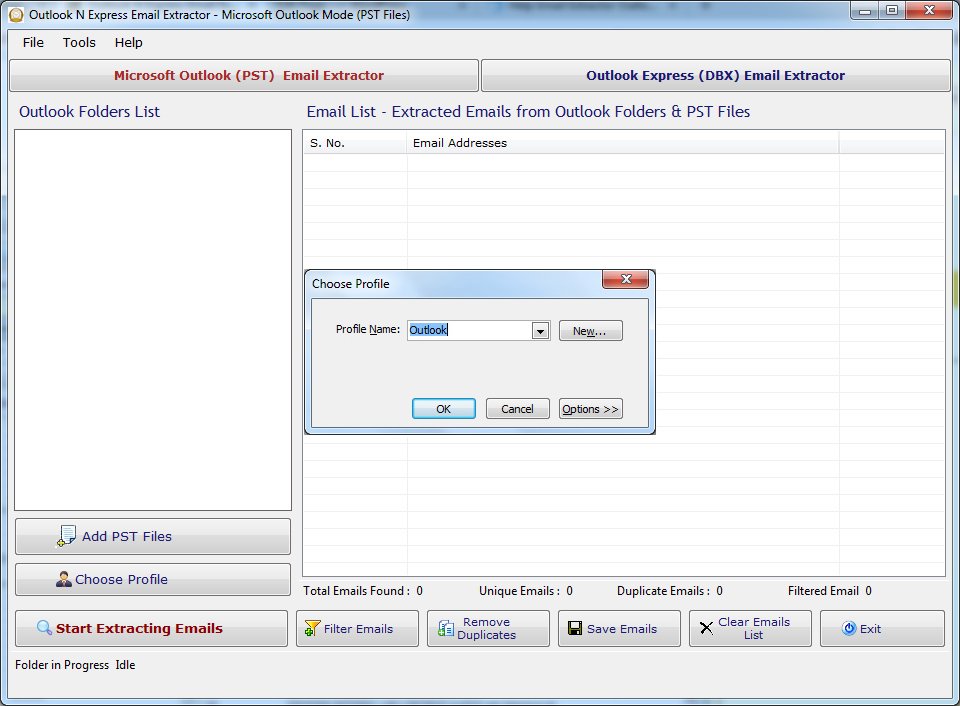Click the blue power icon on Exit

point(849,628)
